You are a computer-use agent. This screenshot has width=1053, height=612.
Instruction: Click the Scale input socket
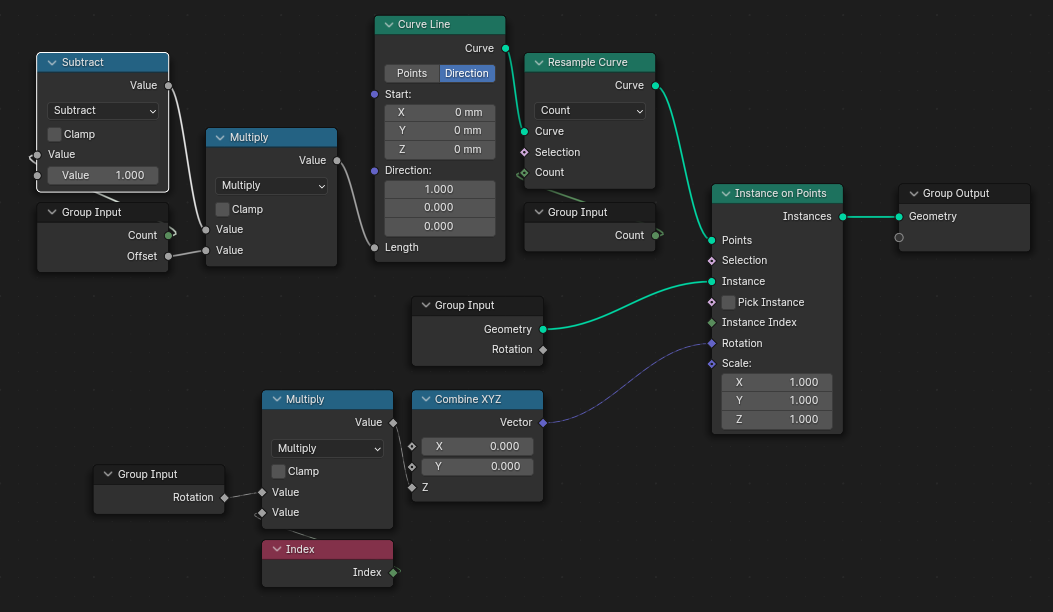712,364
